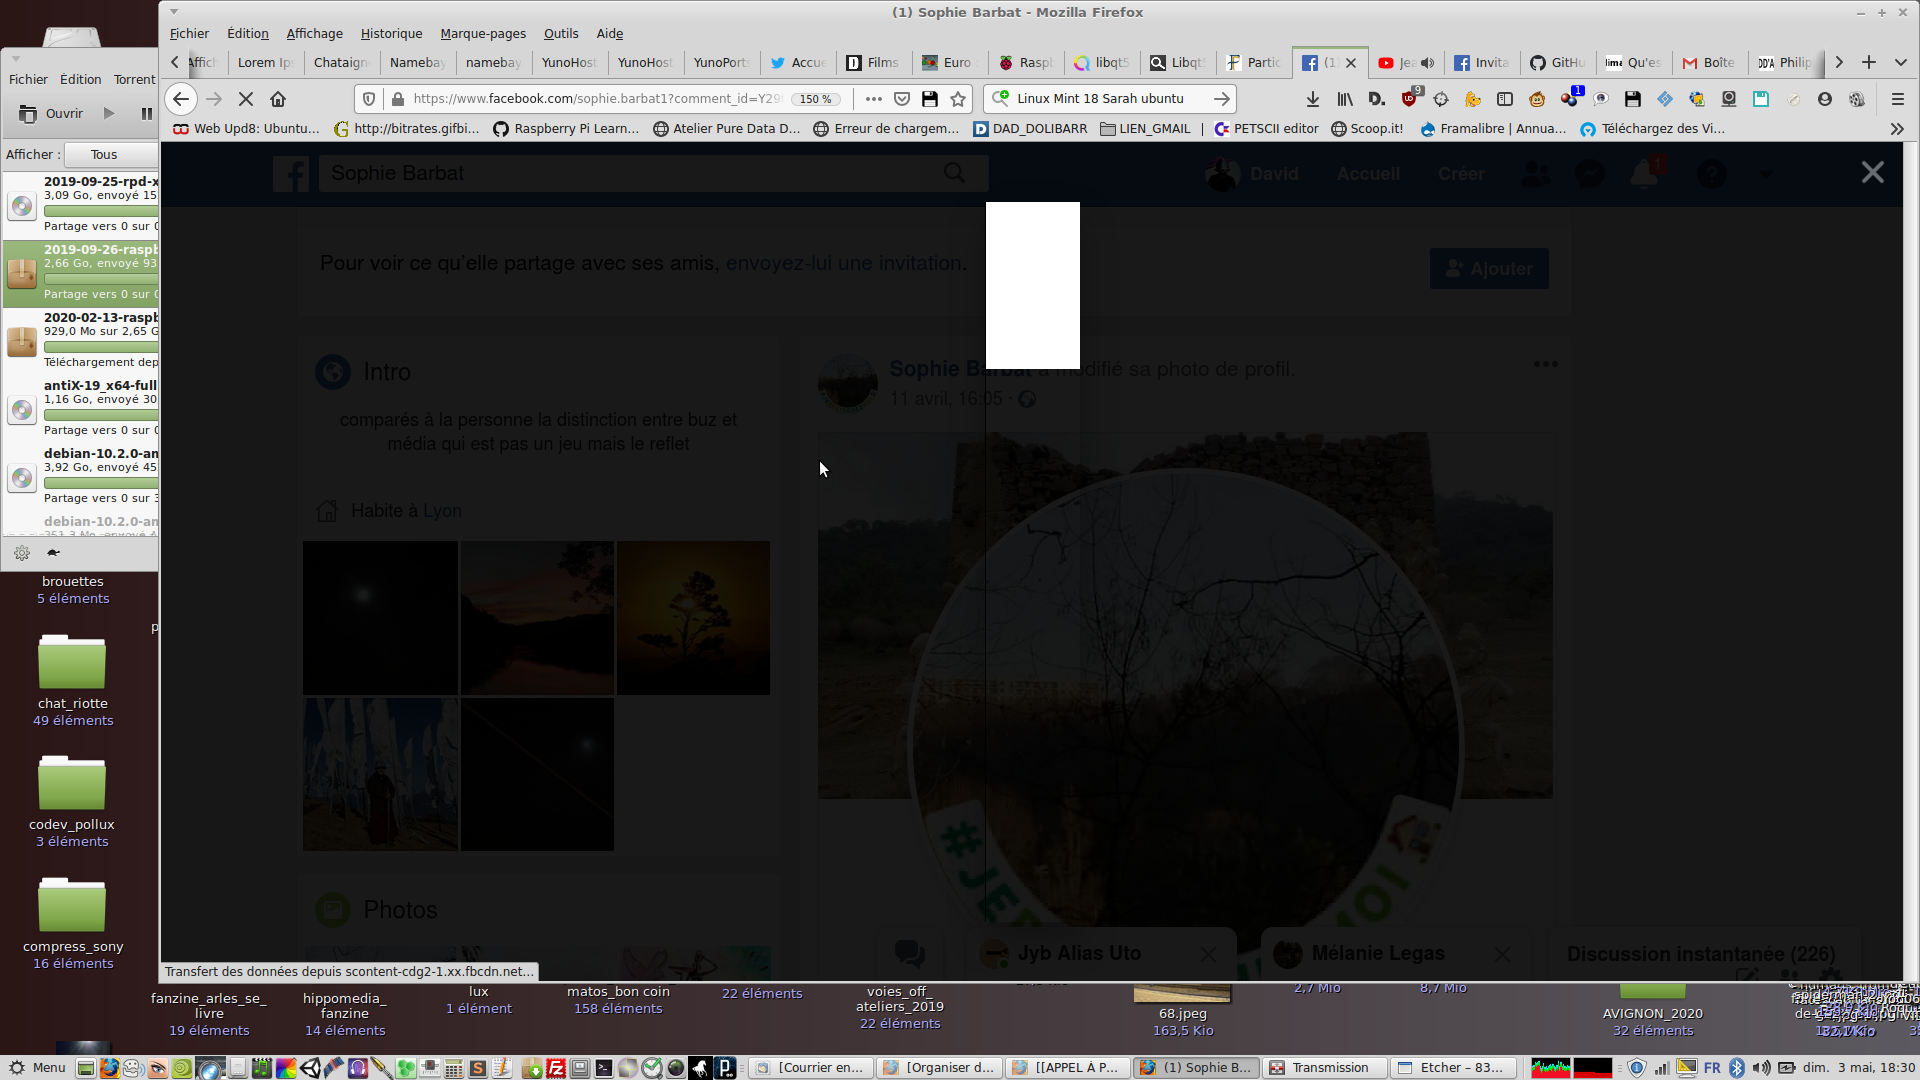This screenshot has width=1920, height=1080.
Task: Expand the hidden bookmarks toolbar overflow chevron
Action: [1896, 129]
